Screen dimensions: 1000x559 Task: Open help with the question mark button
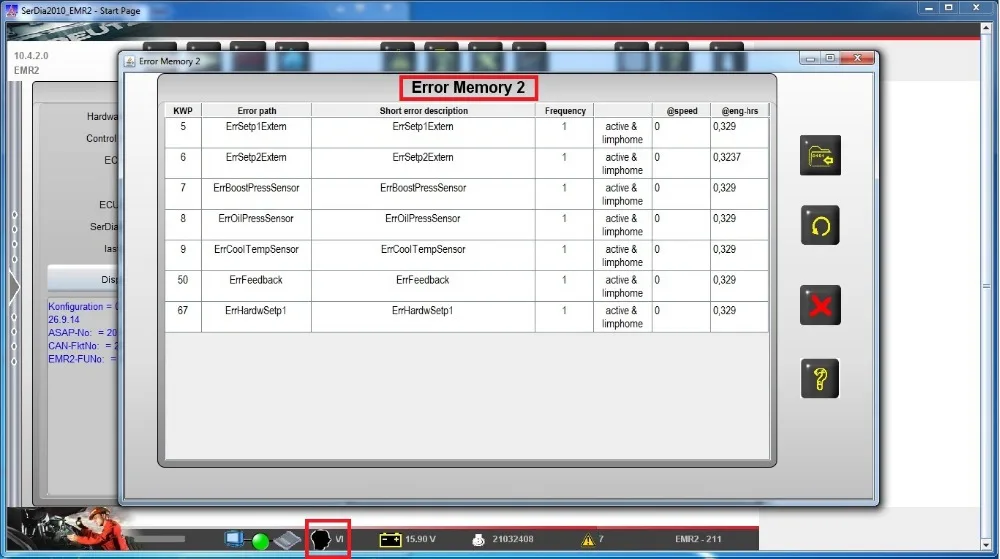(820, 379)
